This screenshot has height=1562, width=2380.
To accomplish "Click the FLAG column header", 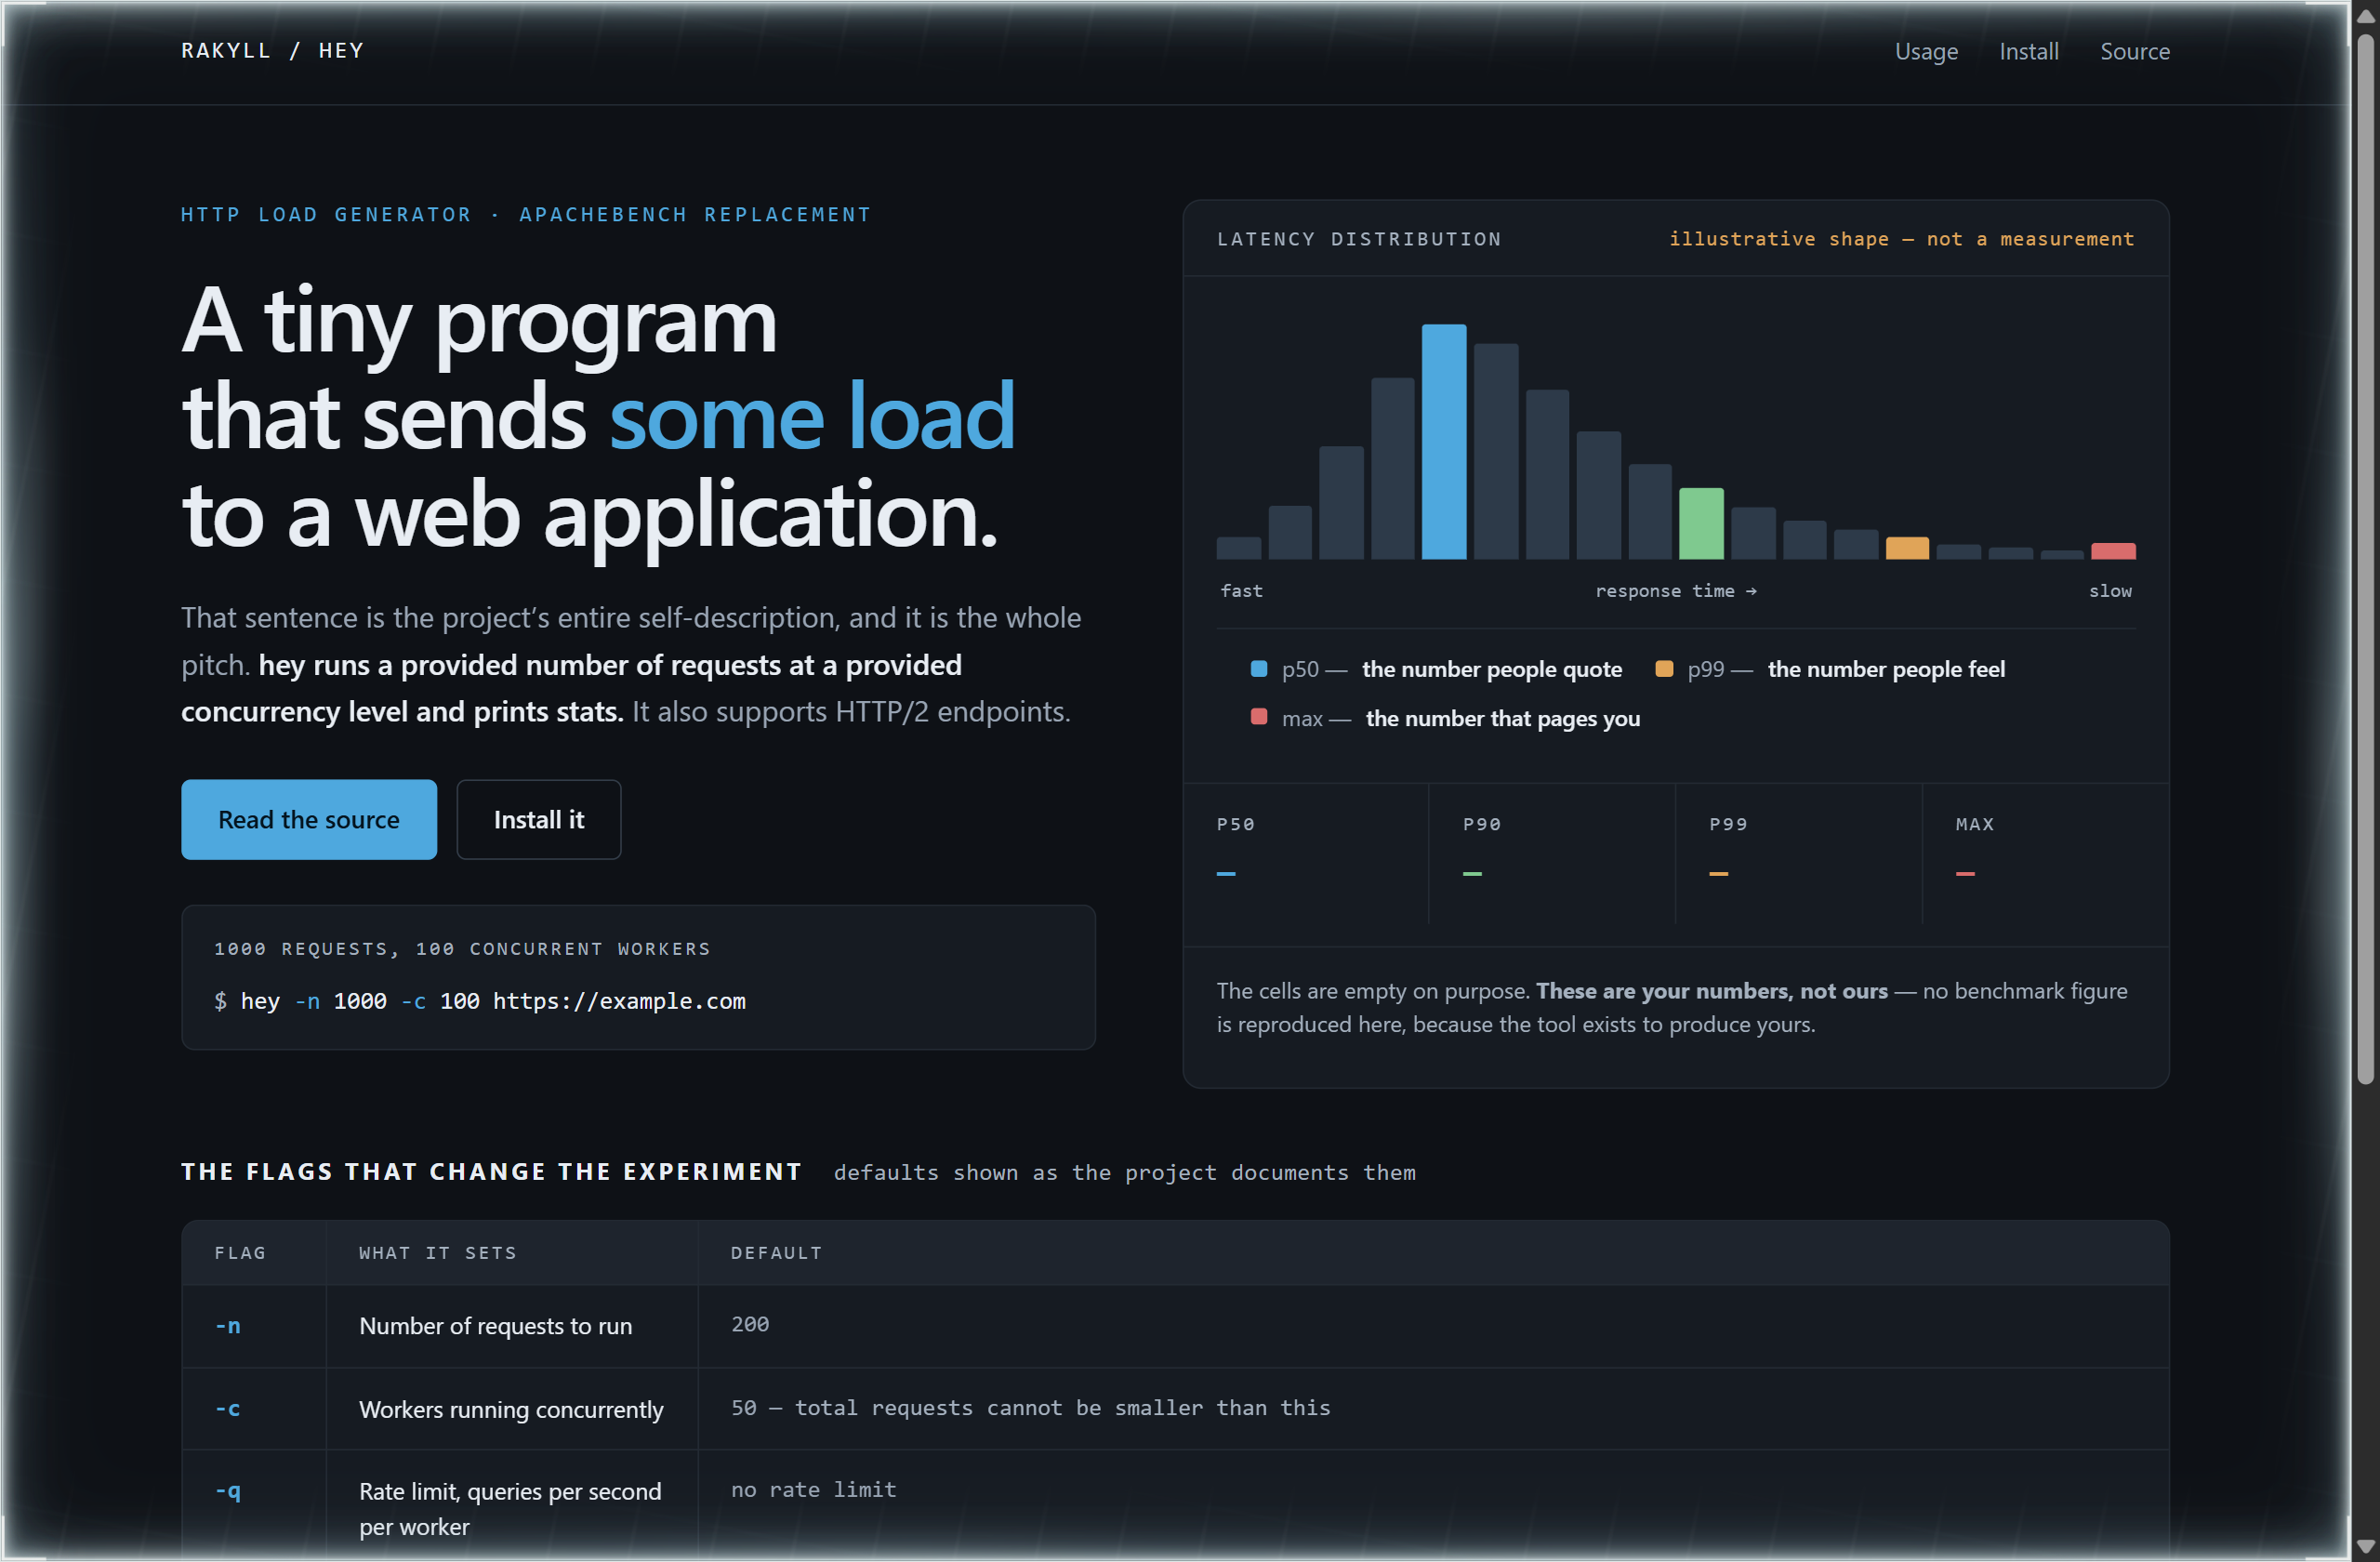I will pos(254,1253).
